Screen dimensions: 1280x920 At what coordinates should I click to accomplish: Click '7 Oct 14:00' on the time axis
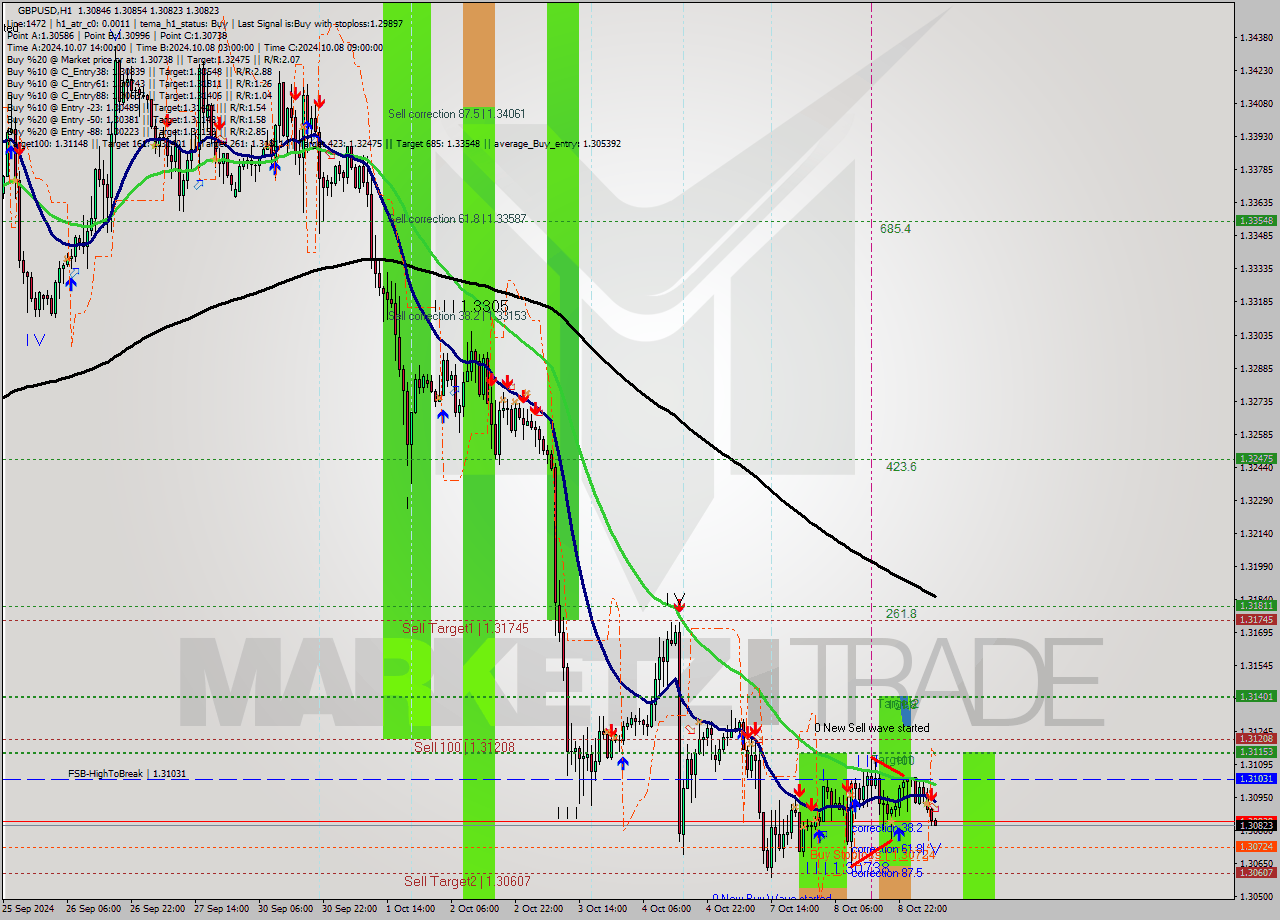795,909
